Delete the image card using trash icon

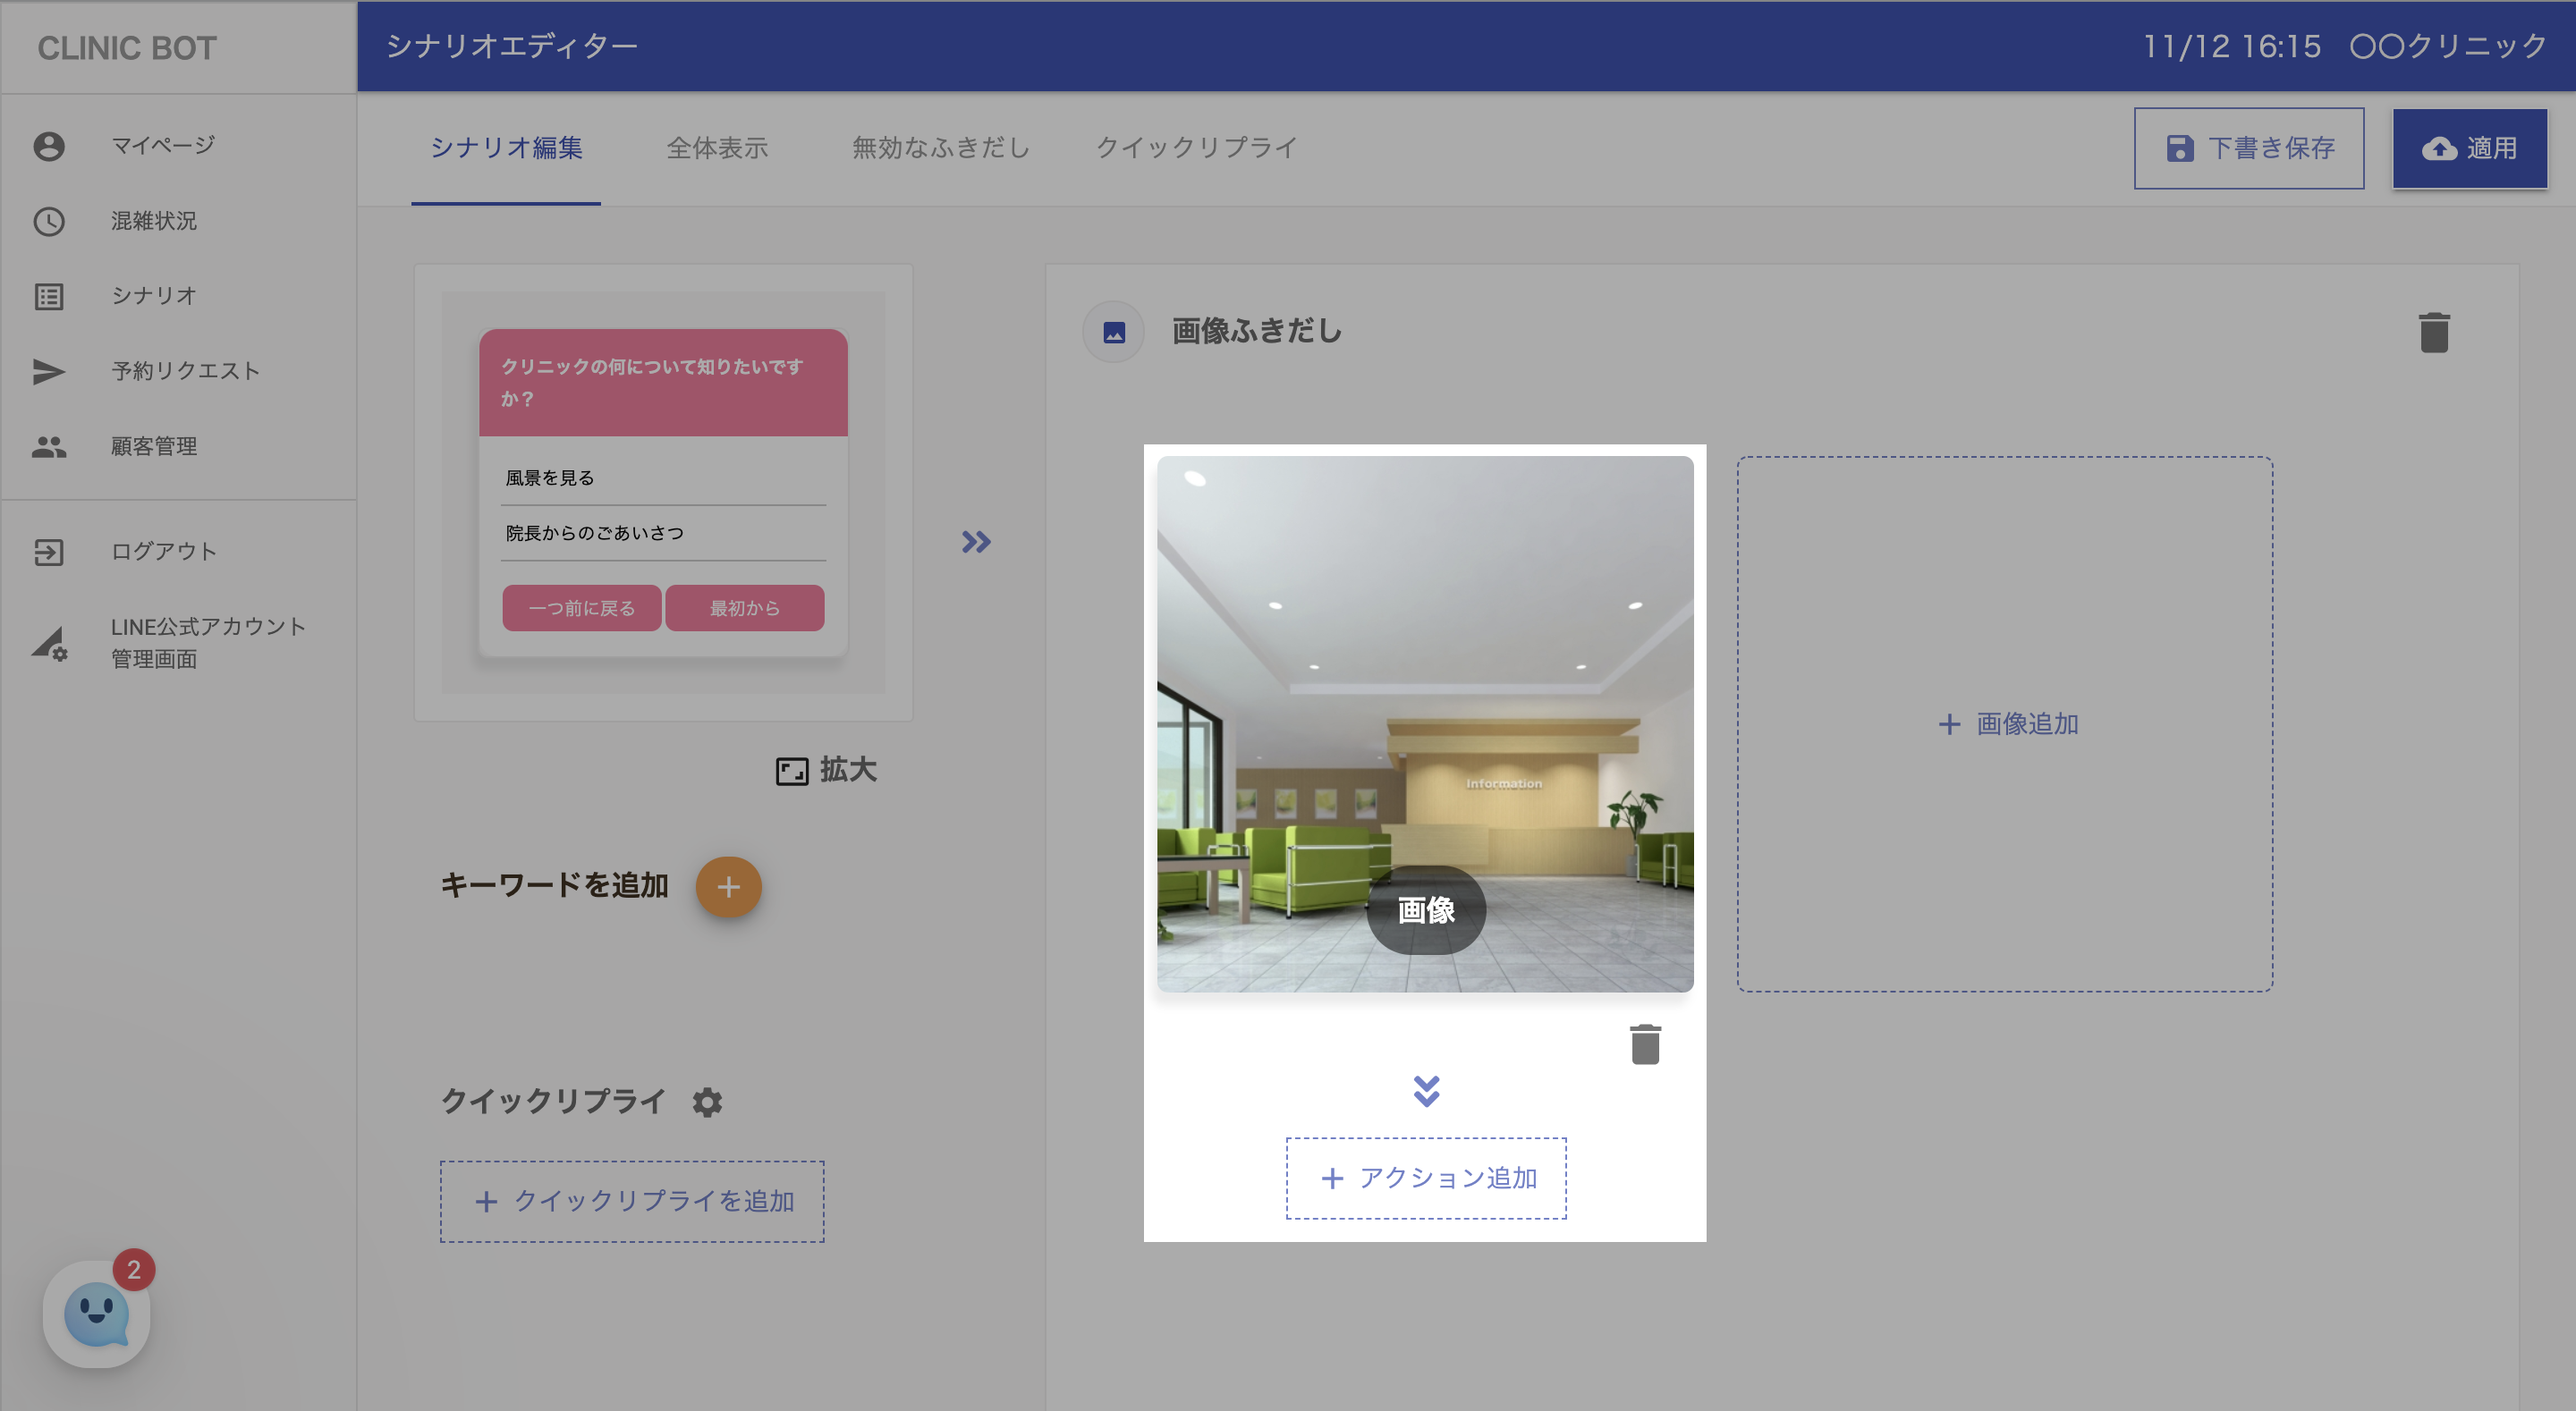coord(1644,1045)
